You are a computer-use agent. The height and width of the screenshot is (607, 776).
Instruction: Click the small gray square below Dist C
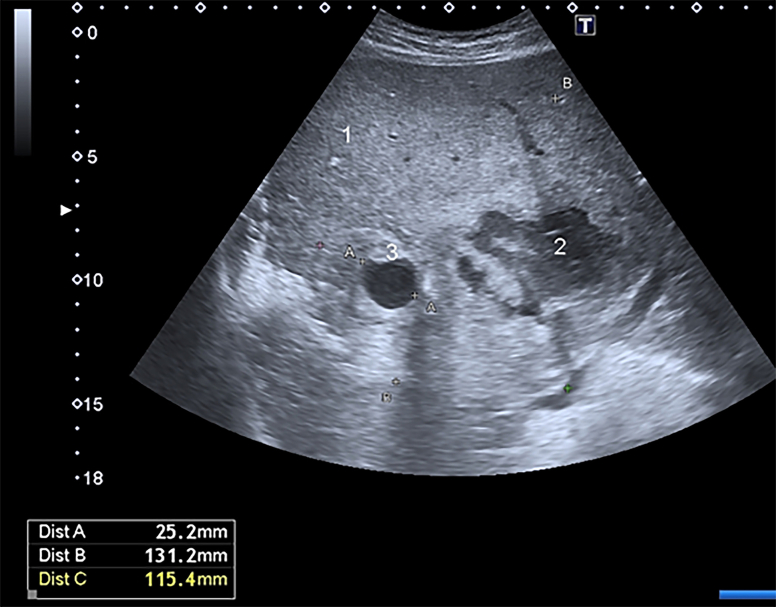(32, 594)
